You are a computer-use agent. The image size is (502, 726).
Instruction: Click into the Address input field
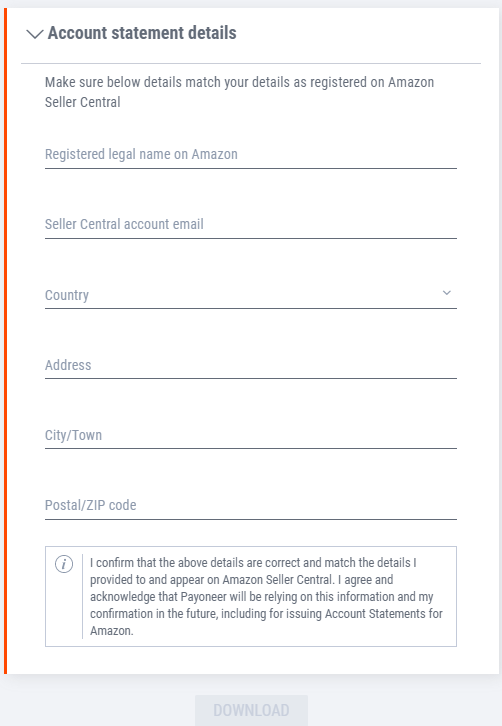pyautogui.click(x=251, y=365)
